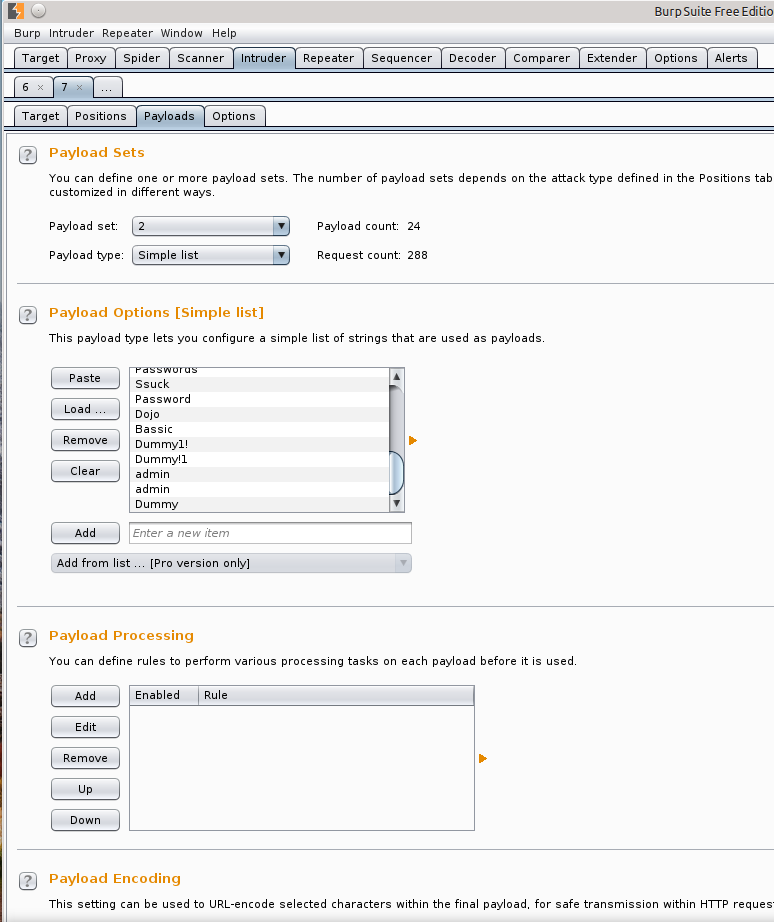
Task: Switch to the Alerts tab
Action: coord(731,58)
